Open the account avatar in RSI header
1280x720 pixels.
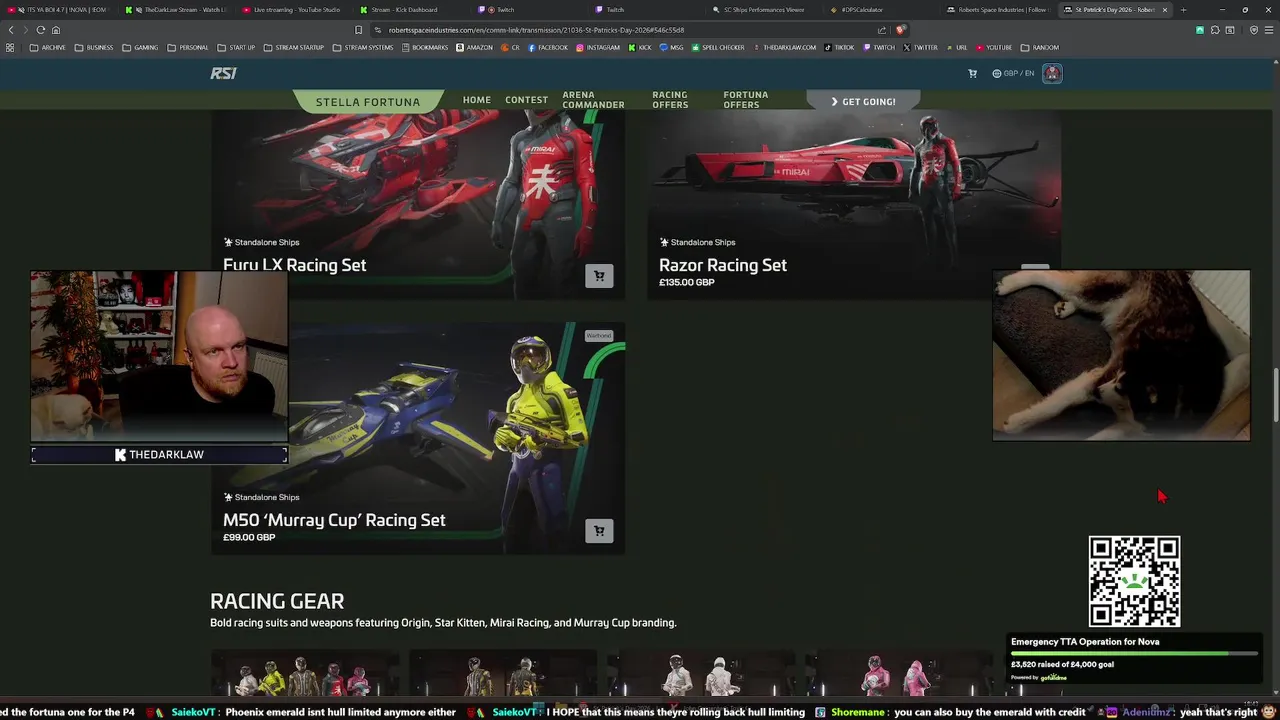click(1052, 73)
